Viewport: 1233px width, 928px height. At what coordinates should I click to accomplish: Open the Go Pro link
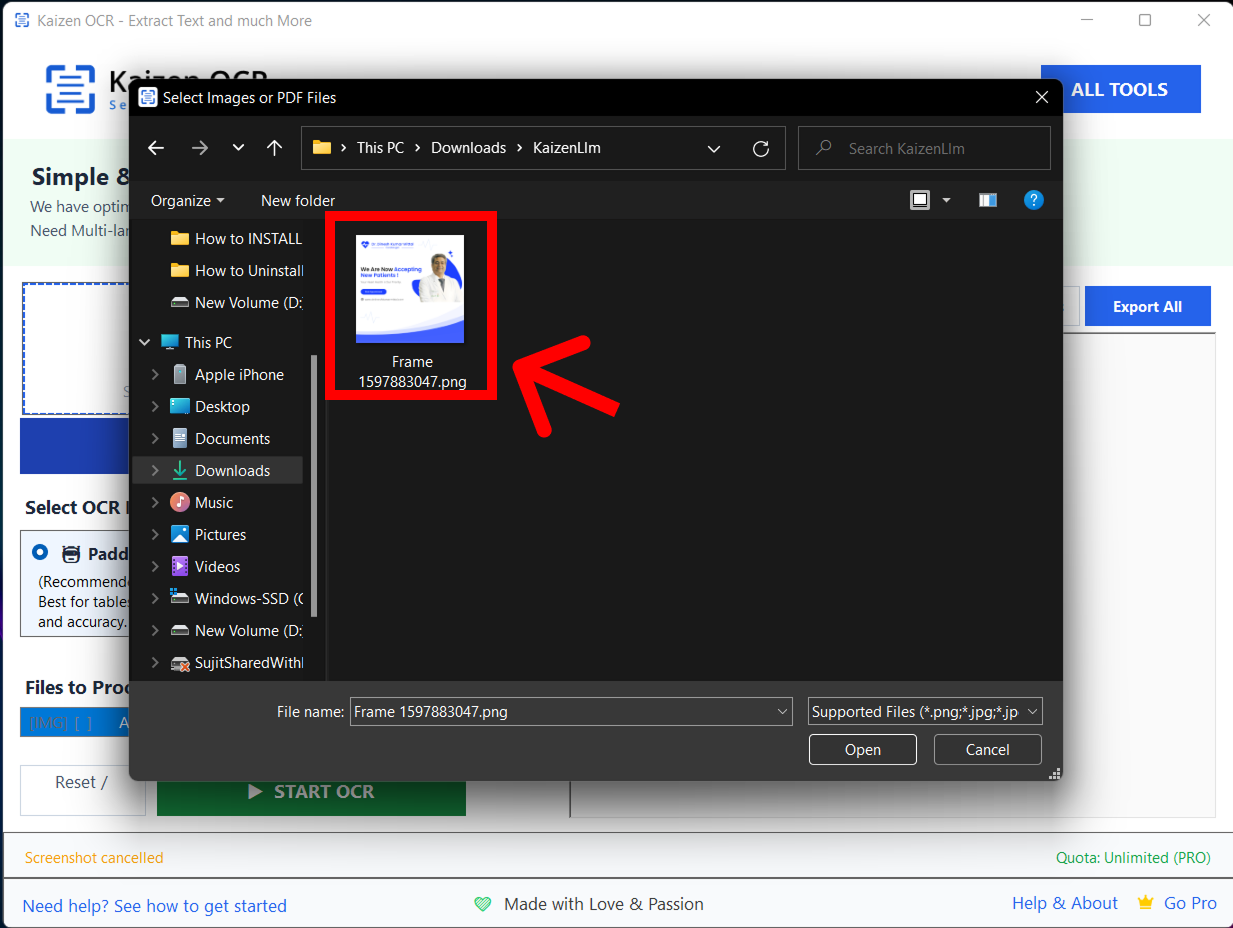(1189, 903)
